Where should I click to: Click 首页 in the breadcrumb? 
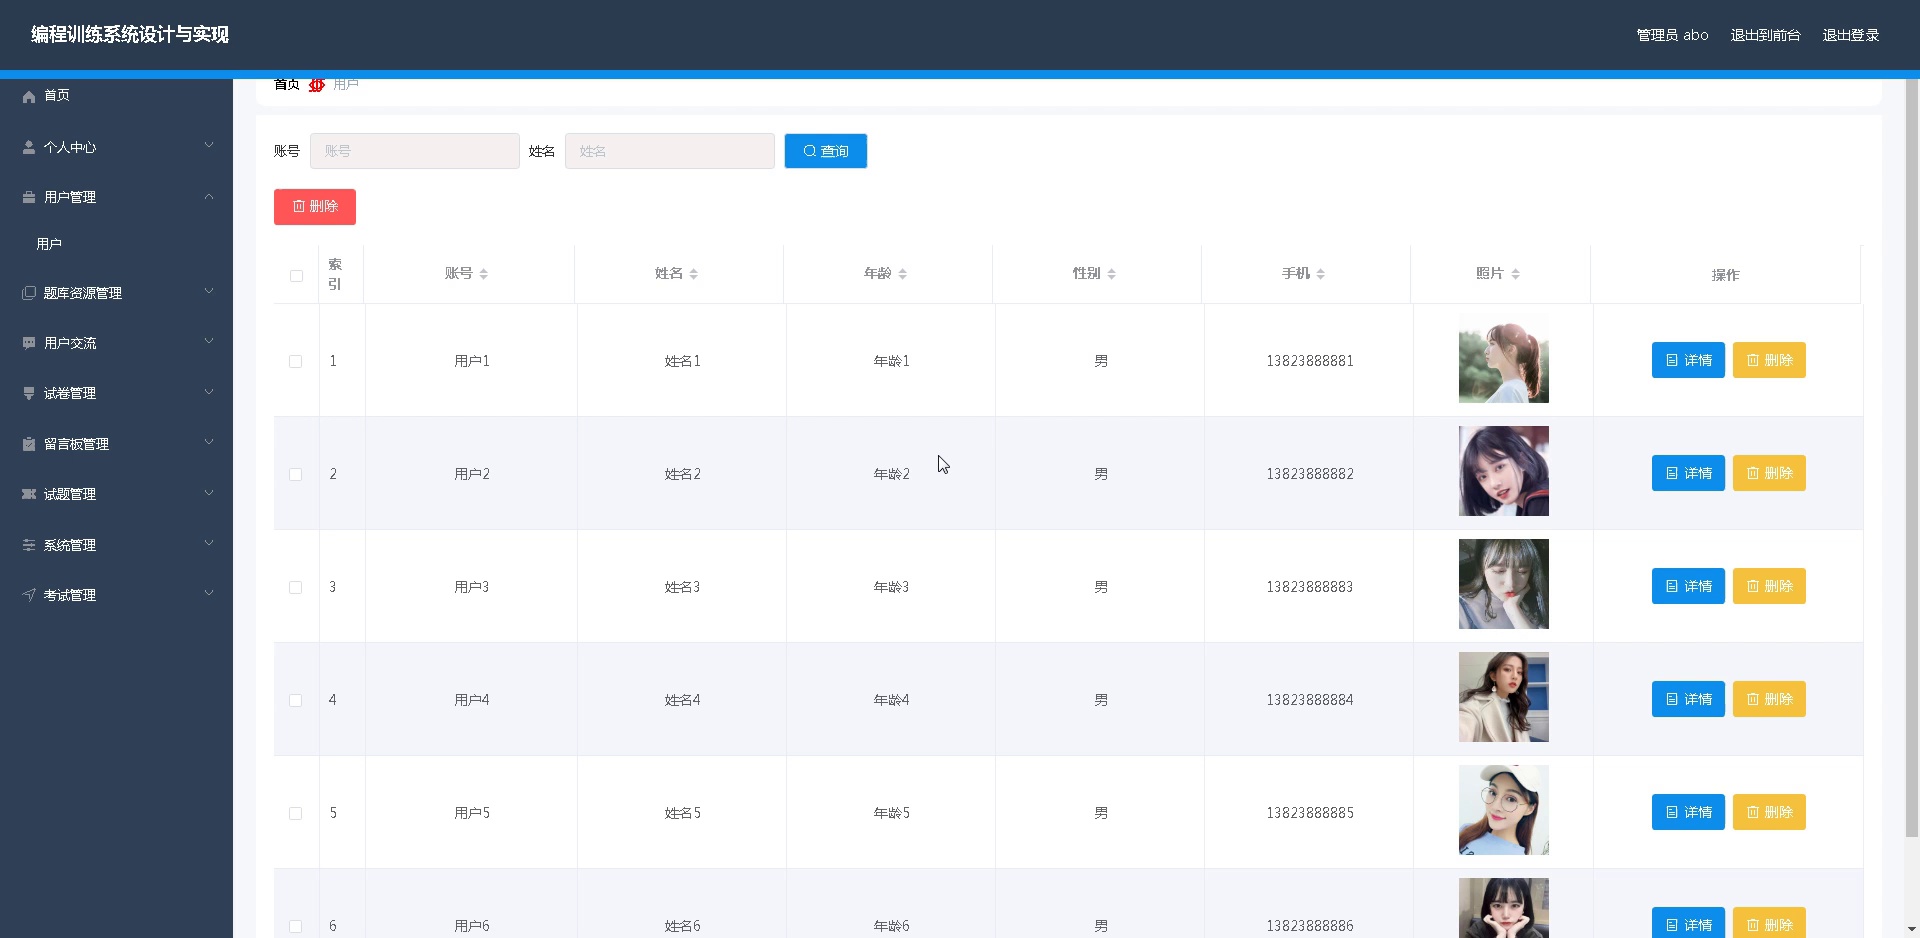pos(287,84)
